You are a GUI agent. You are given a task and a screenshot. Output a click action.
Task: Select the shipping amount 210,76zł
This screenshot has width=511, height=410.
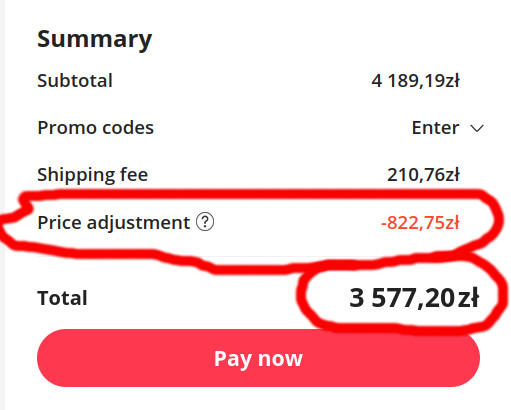click(x=423, y=175)
